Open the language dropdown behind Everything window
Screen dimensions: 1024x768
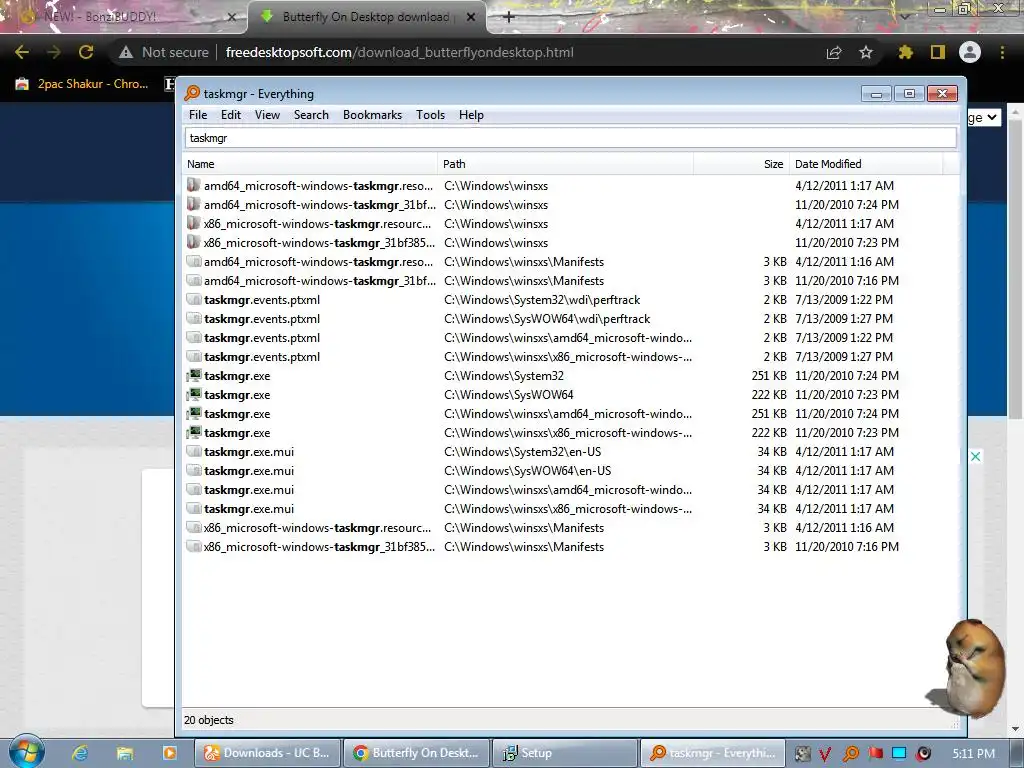pyautogui.click(x=984, y=118)
